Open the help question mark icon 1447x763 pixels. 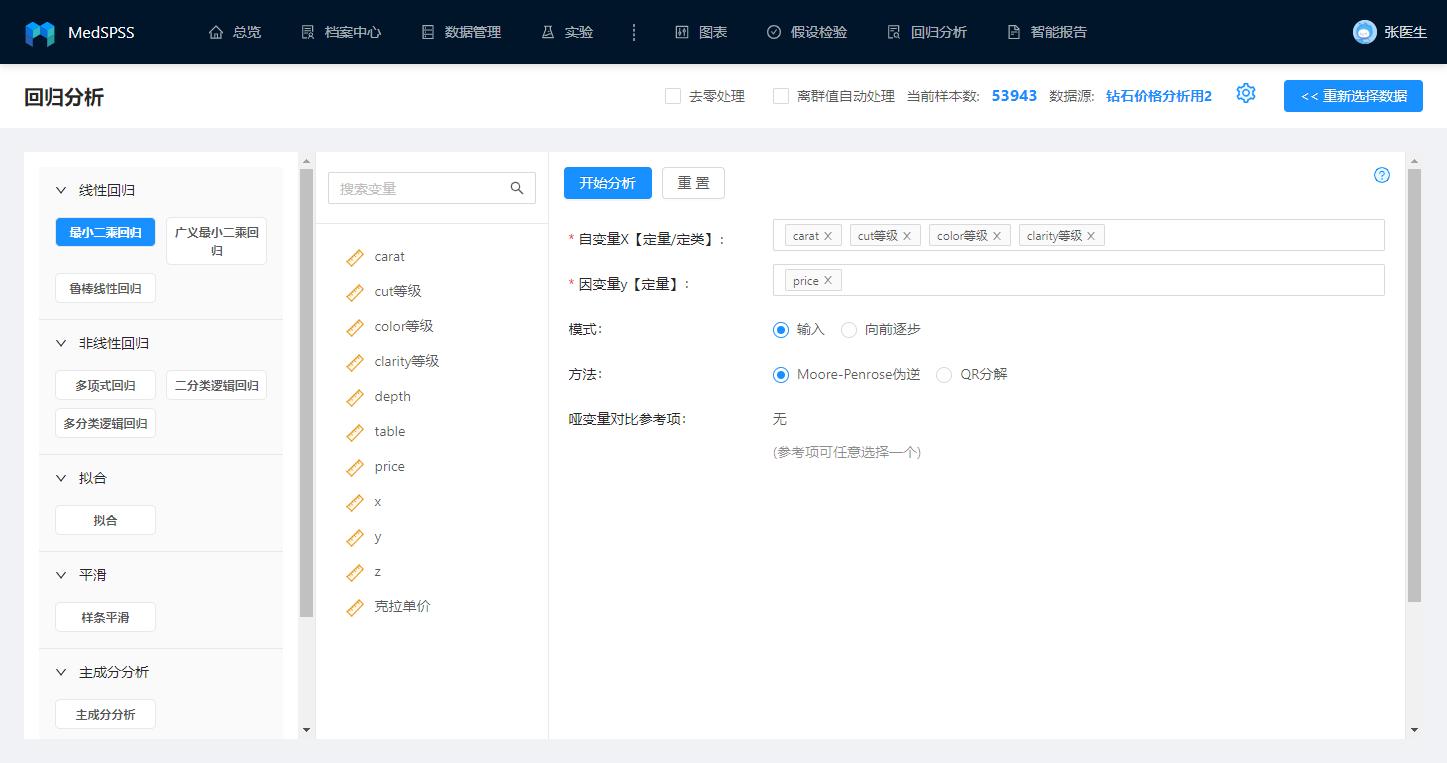tap(1381, 174)
